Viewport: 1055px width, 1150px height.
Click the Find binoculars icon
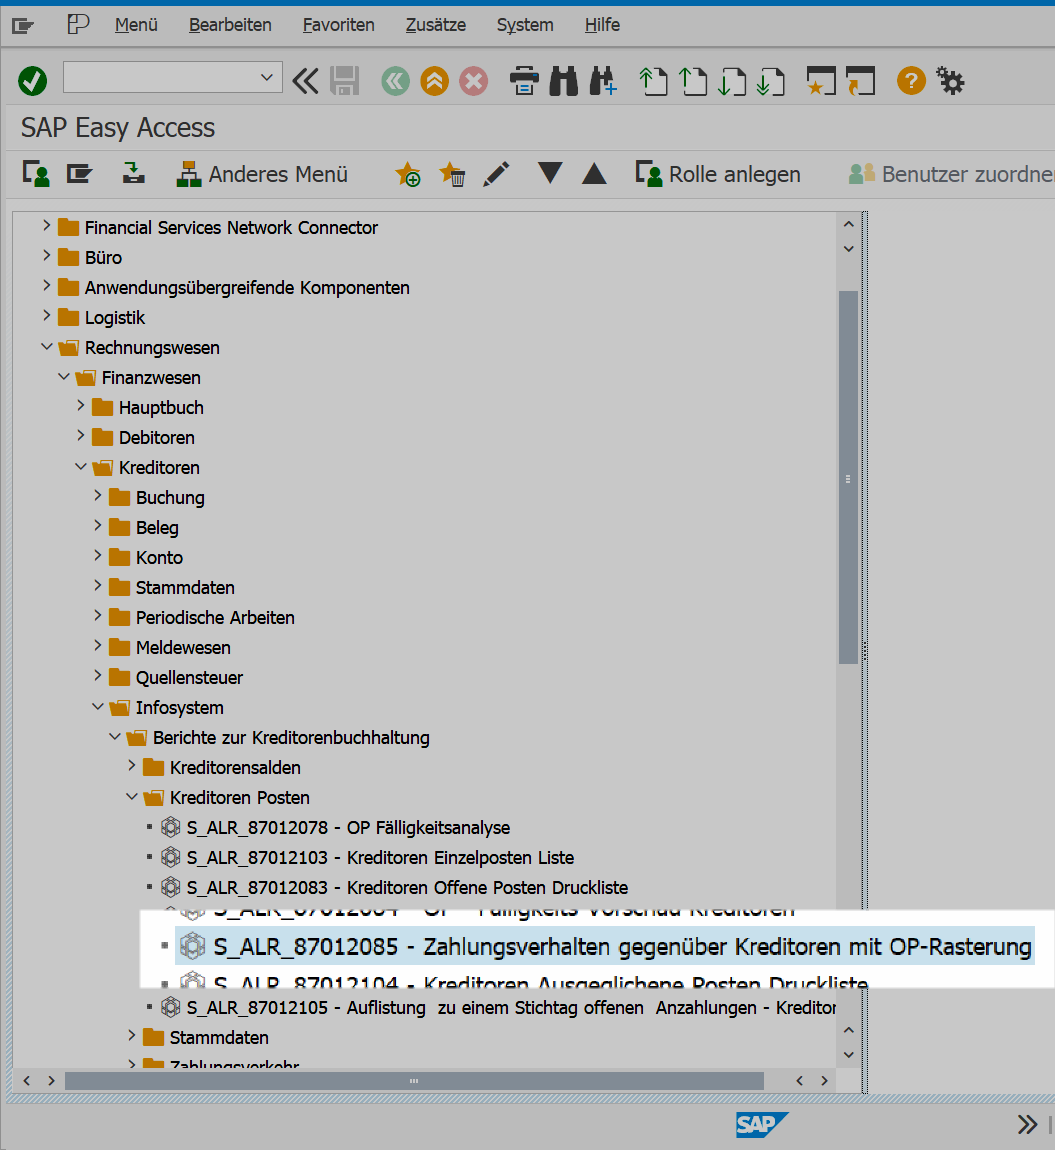pyautogui.click(x=563, y=81)
